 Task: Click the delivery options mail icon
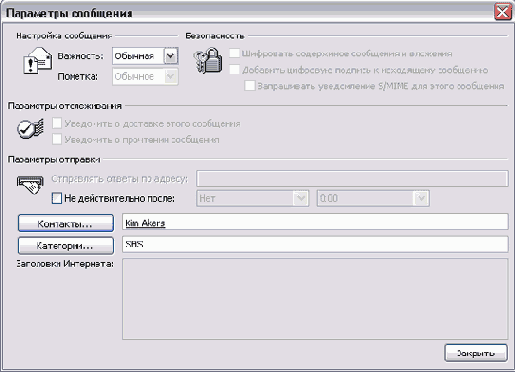click(30, 185)
